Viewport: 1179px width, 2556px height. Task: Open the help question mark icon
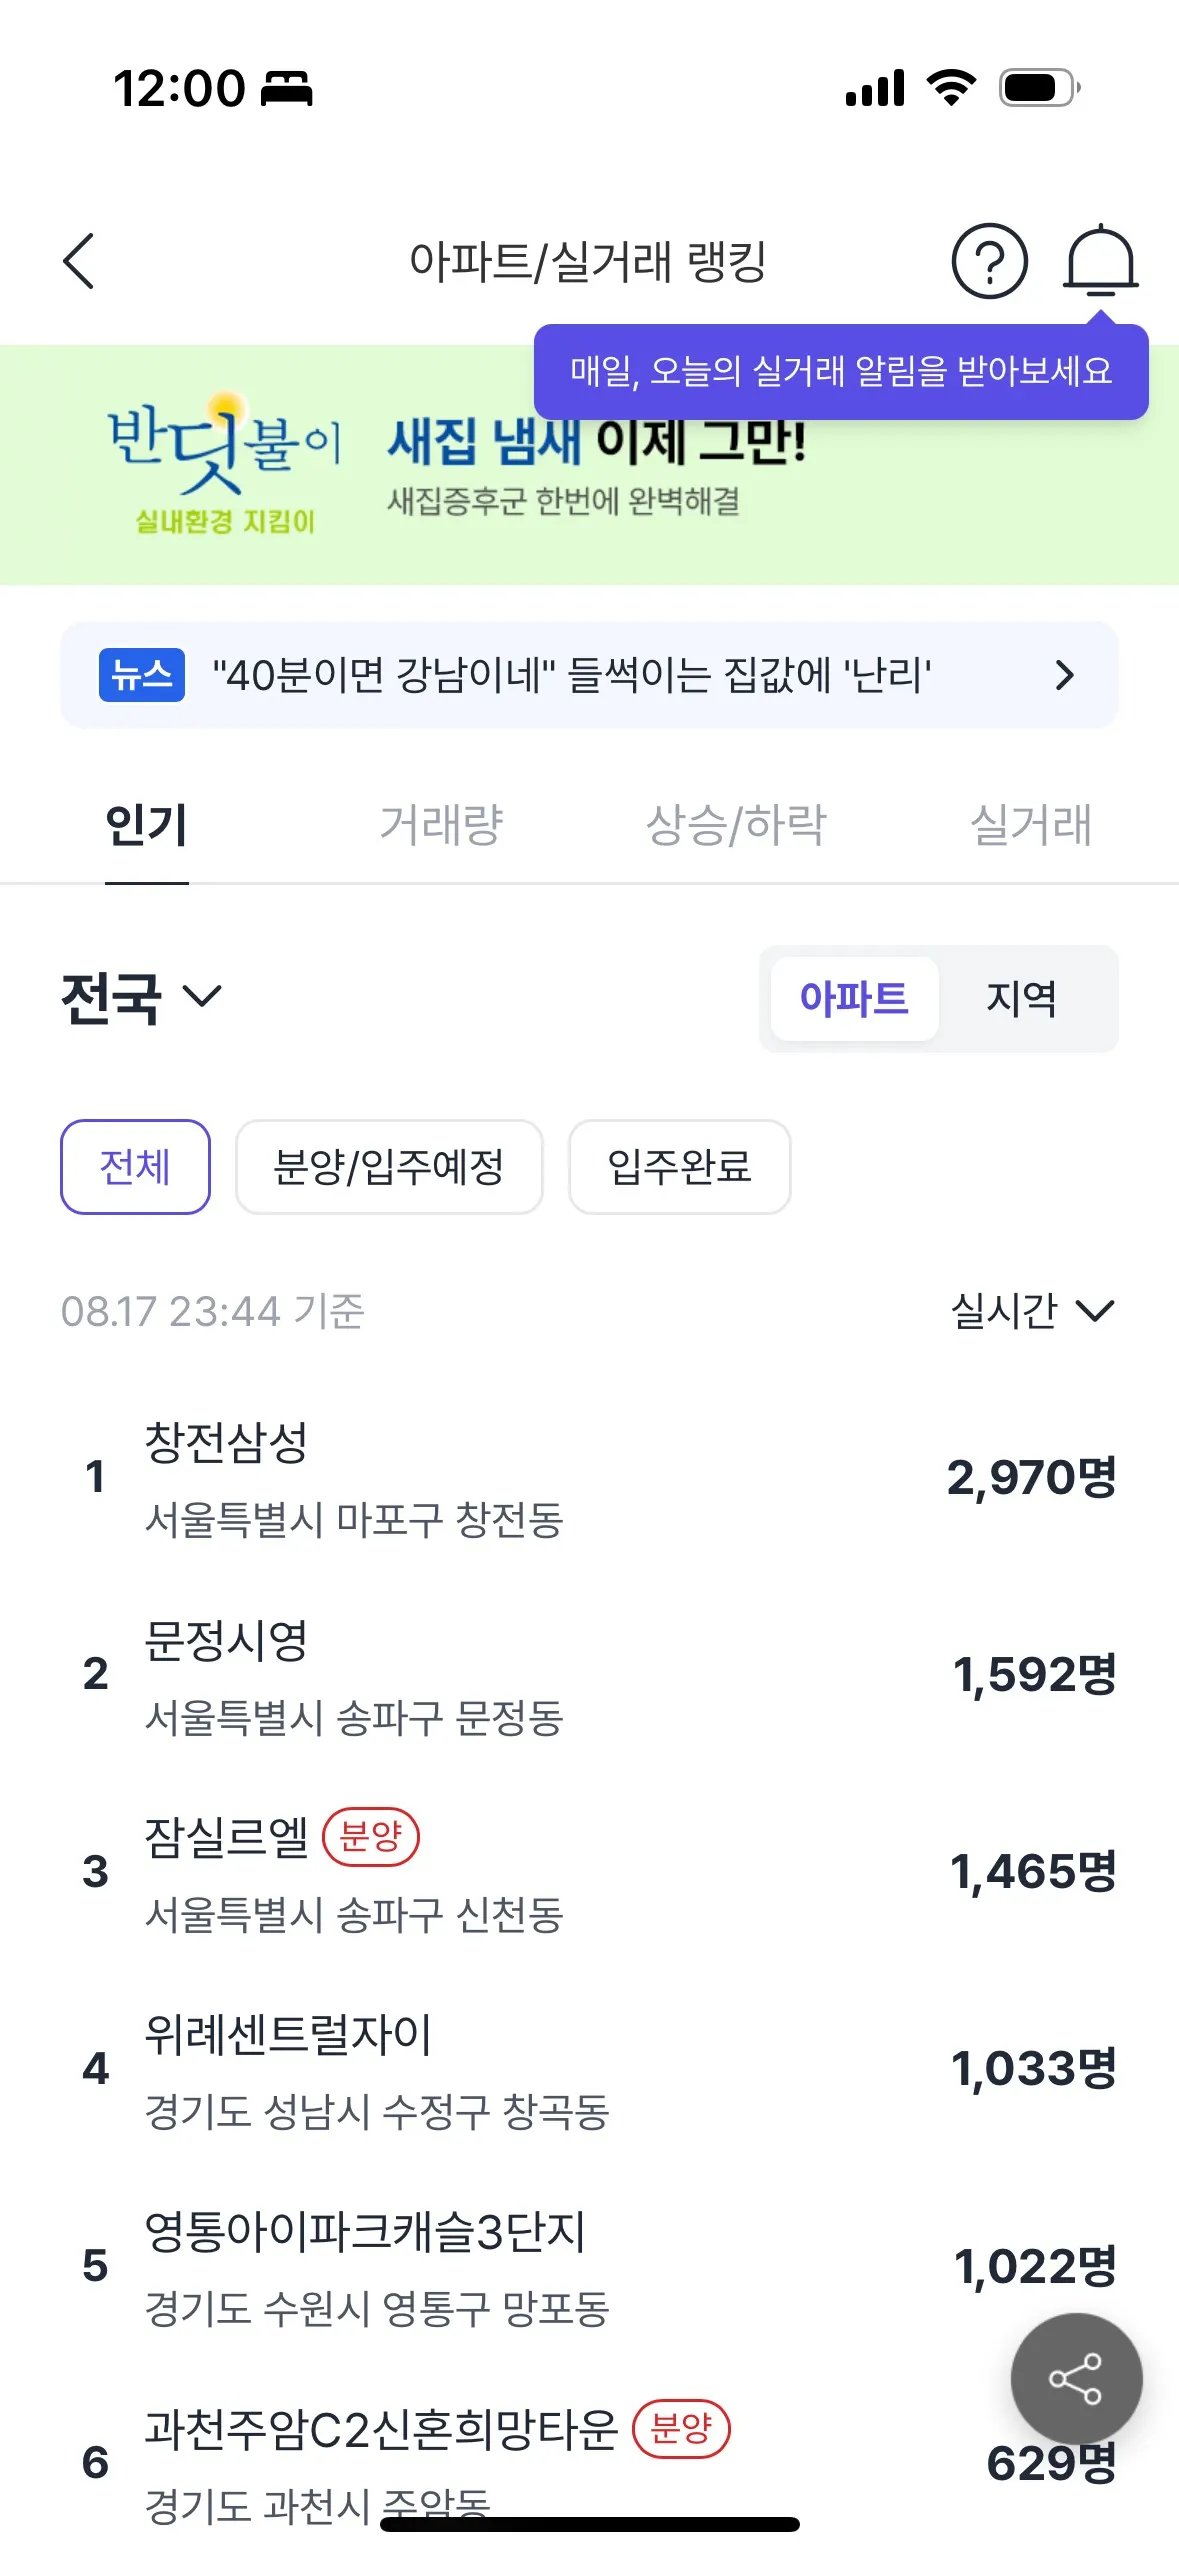989,262
